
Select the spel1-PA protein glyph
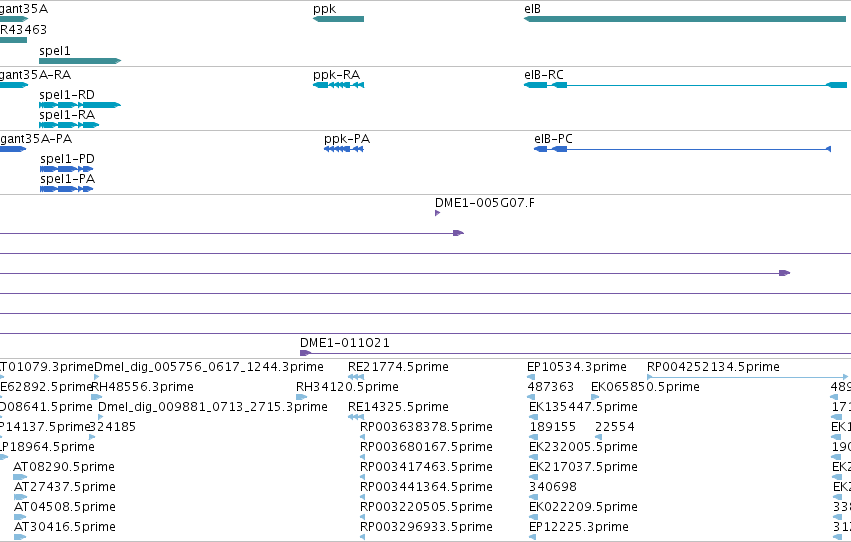point(66,189)
